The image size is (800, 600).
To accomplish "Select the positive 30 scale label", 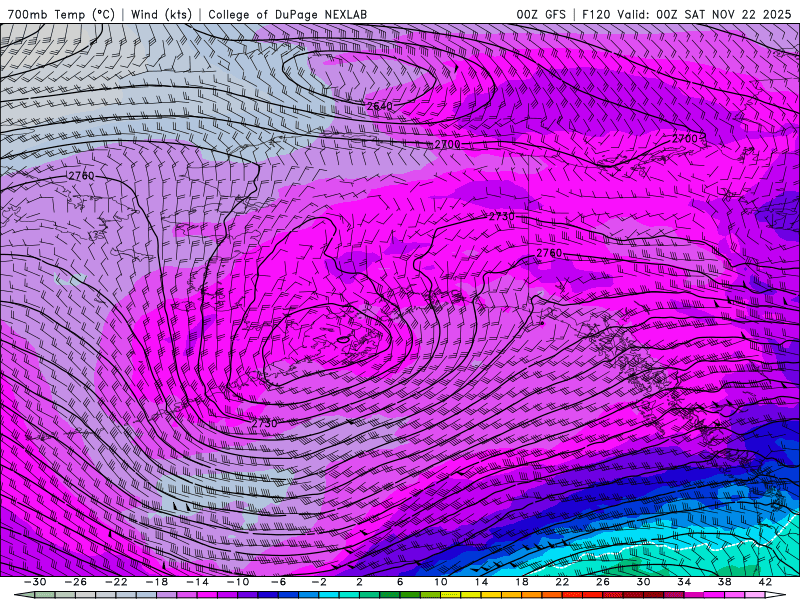I will (643, 582).
